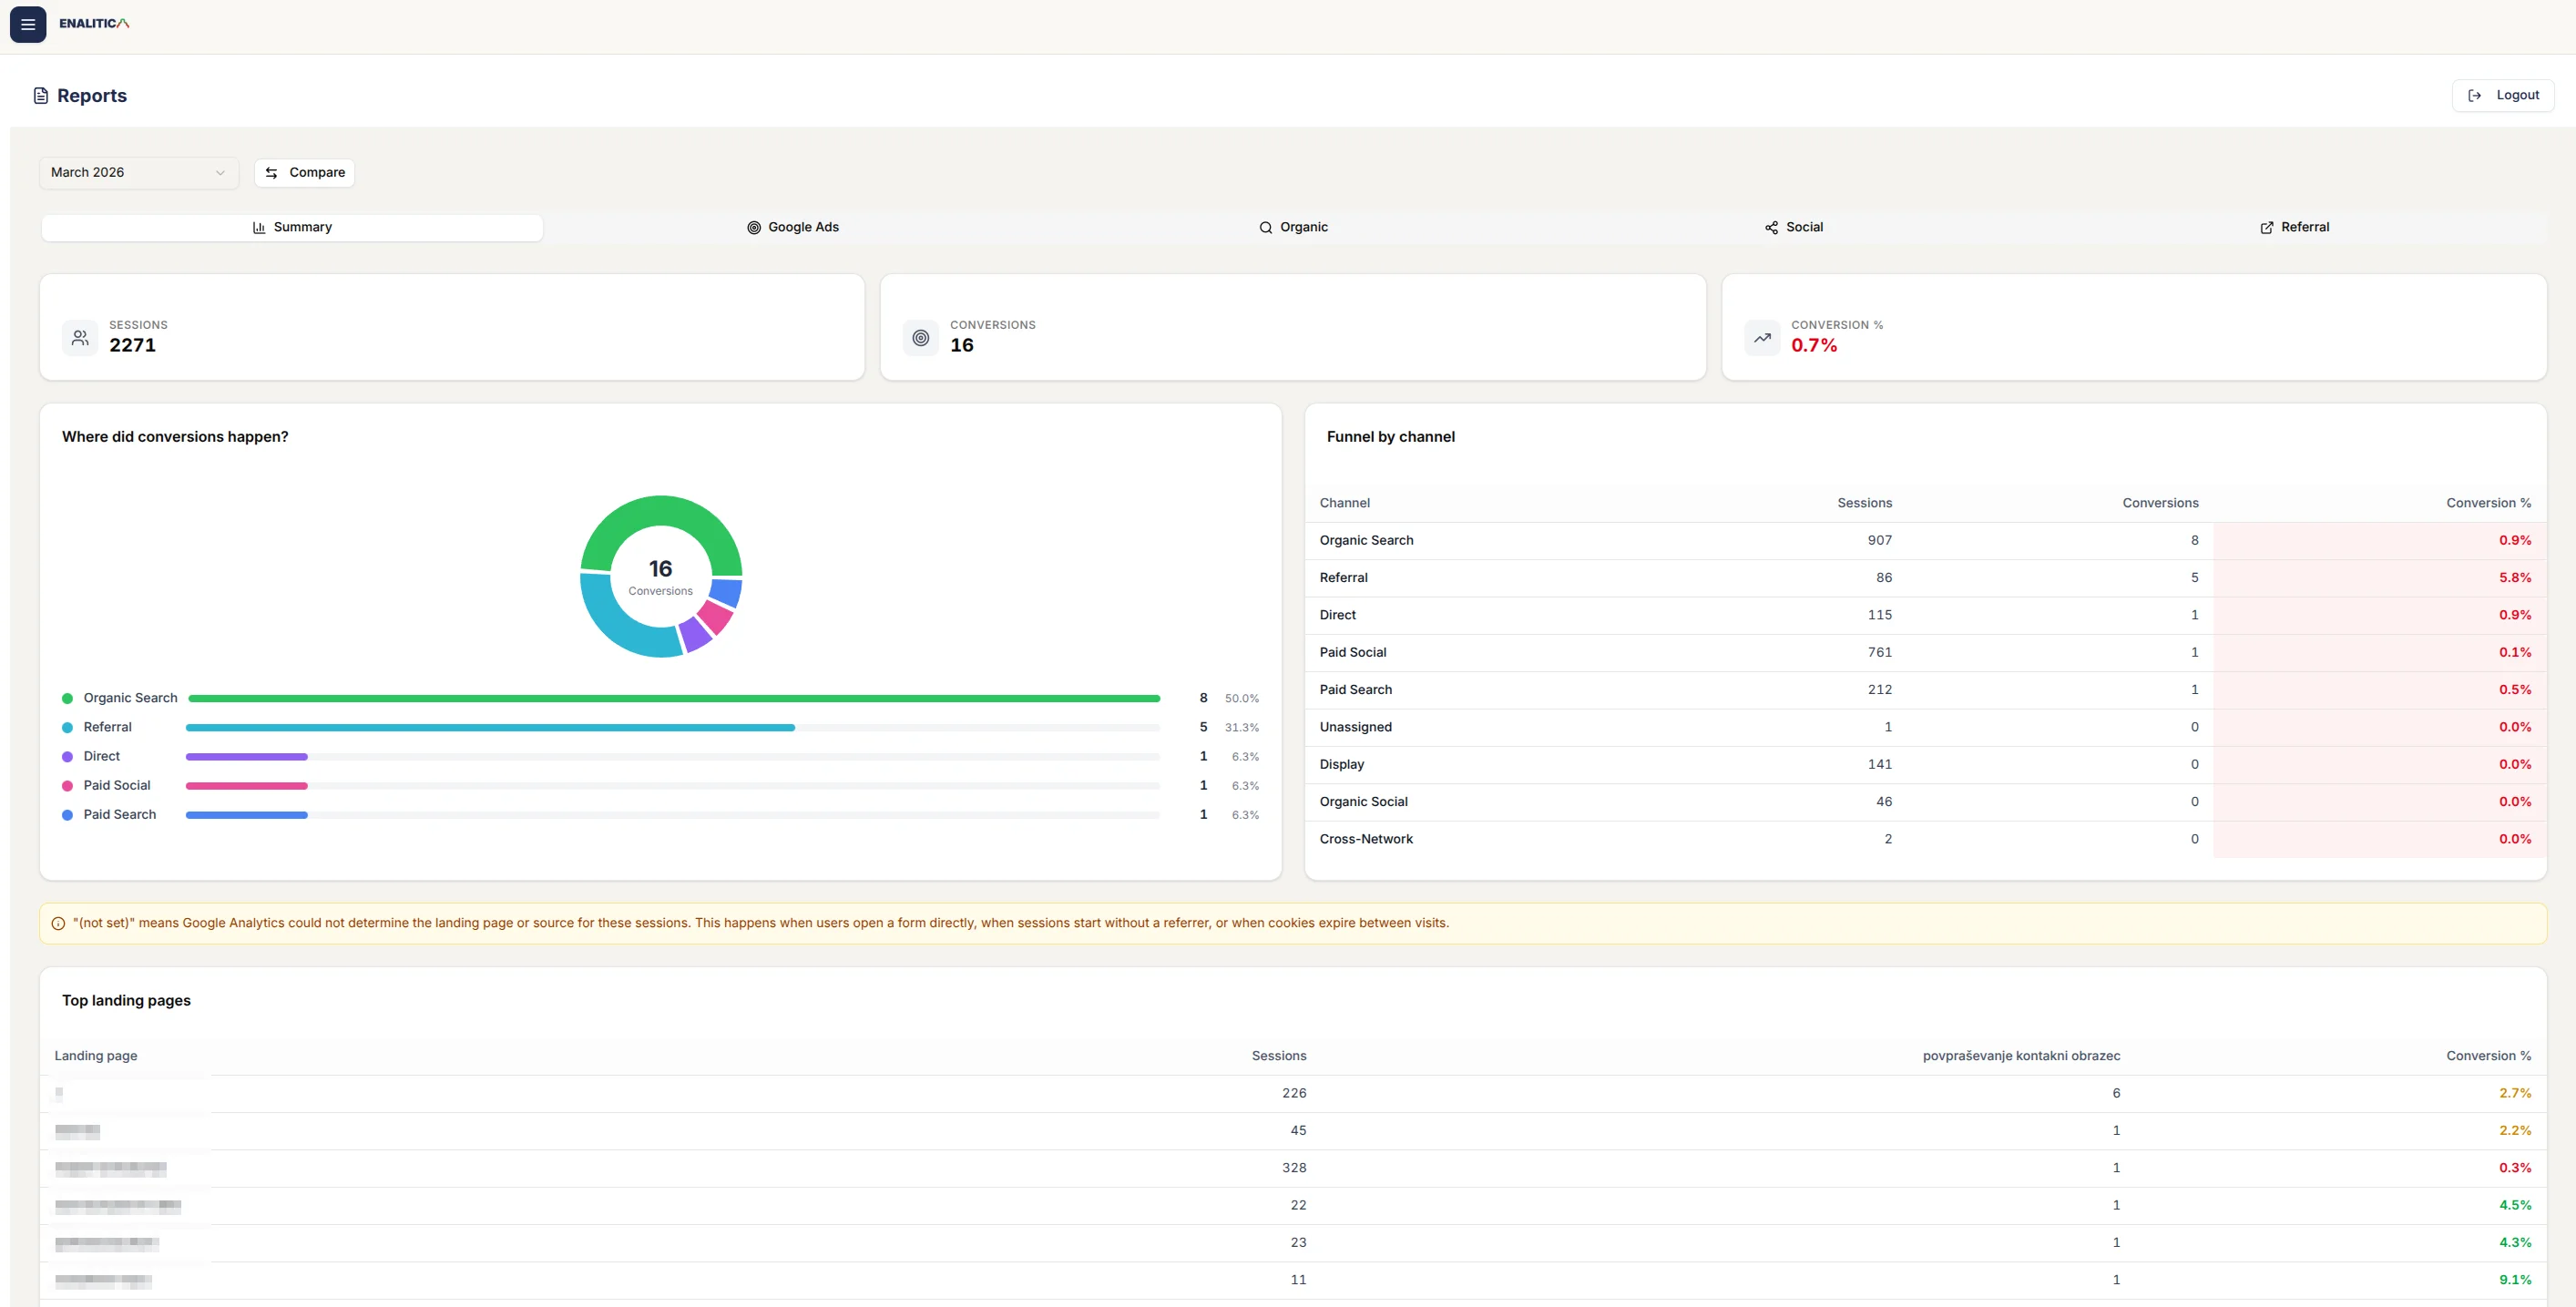The image size is (2576, 1307).
Task: Click the ENALITICA logo
Action: [x=93, y=22]
